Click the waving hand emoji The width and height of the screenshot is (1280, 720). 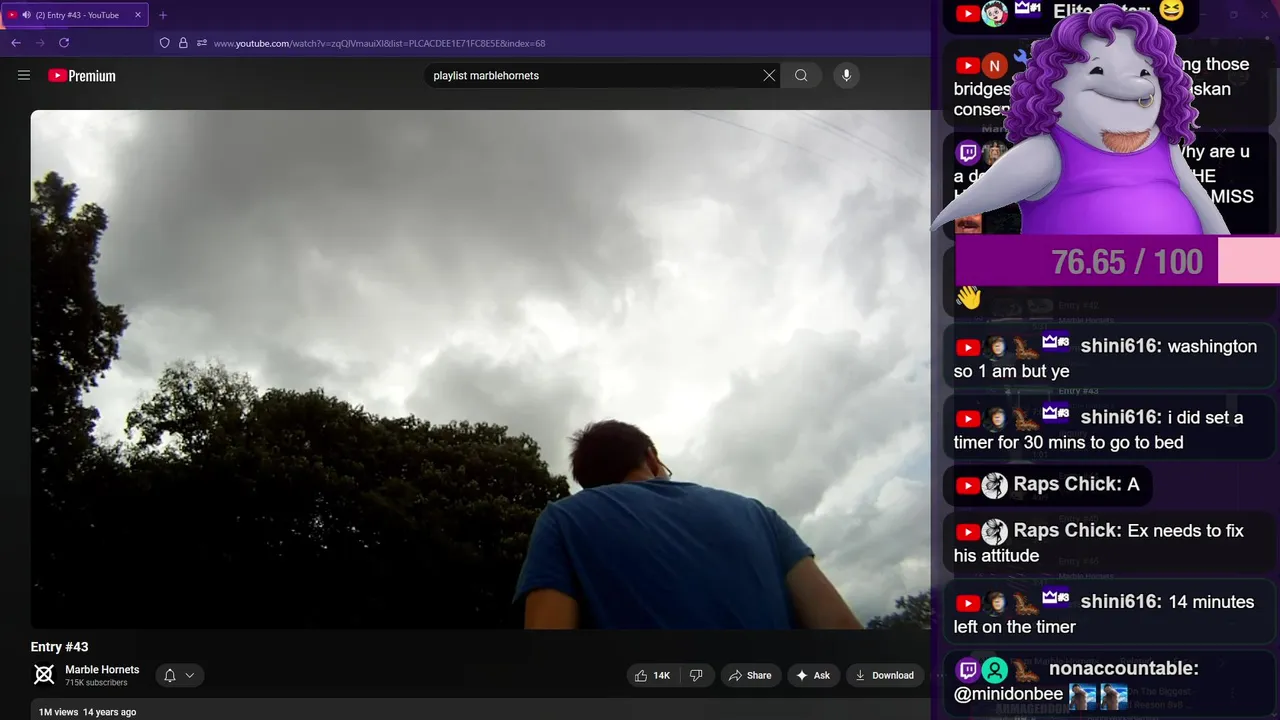click(968, 297)
